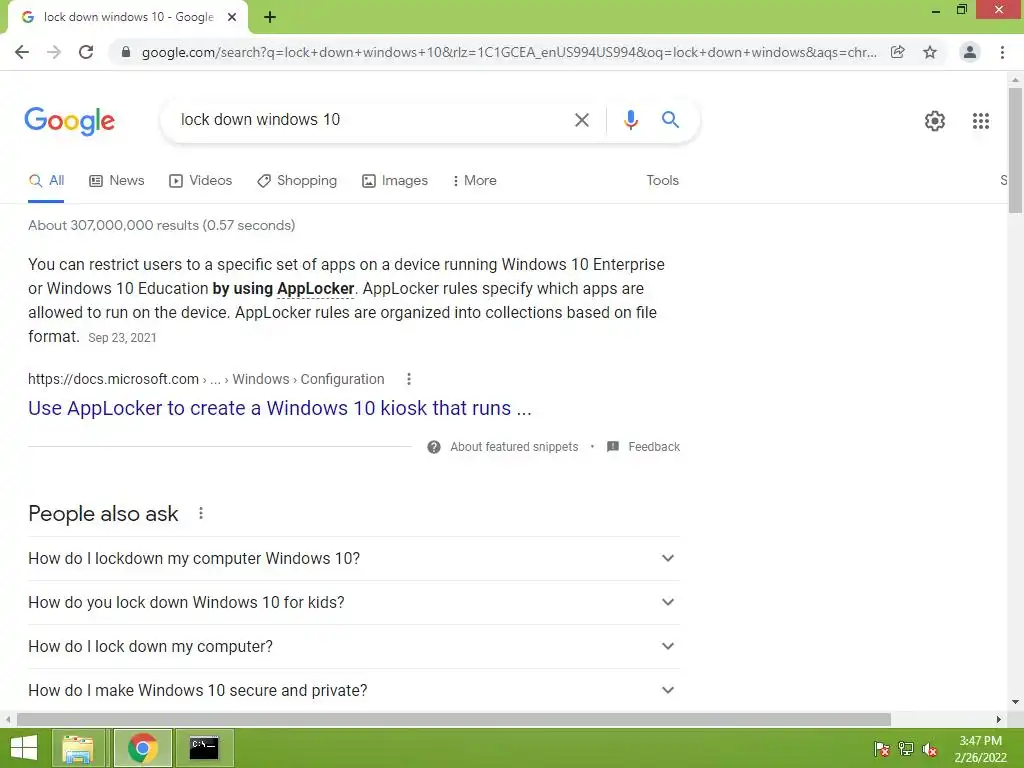Click the Tools button
The height and width of the screenshot is (768, 1024).
point(662,181)
